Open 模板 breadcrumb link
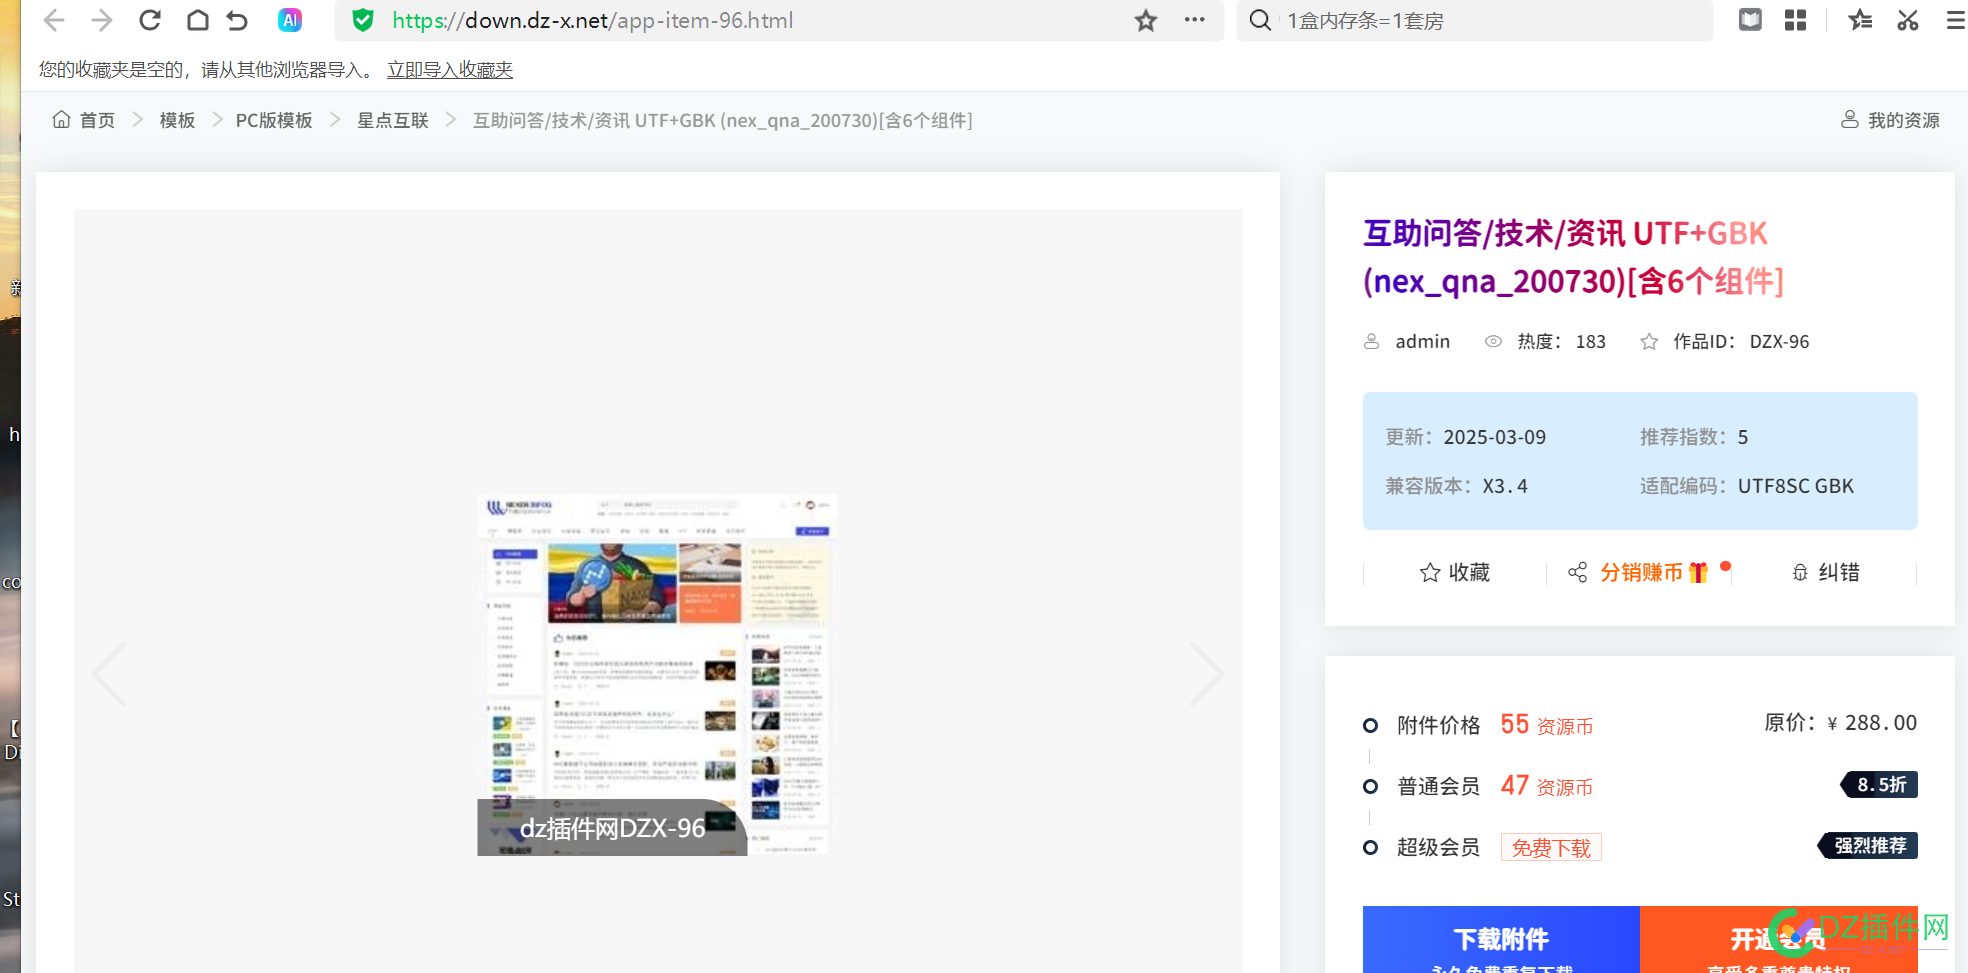Image resolution: width=1968 pixels, height=973 pixels. click(177, 120)
